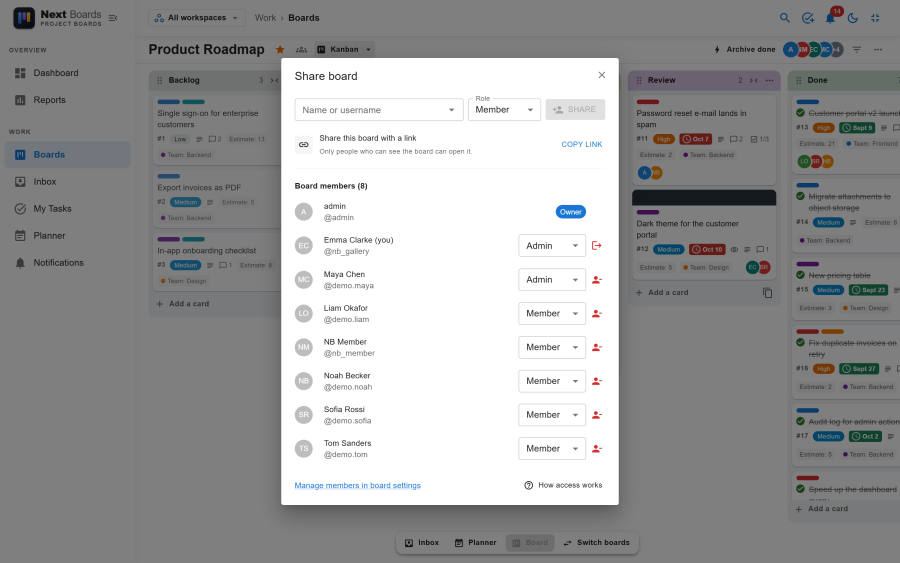This screenshot has height=563, width=900.
Task: Open Maya Chen's role dropdown
Action: [x=552, y=279]
